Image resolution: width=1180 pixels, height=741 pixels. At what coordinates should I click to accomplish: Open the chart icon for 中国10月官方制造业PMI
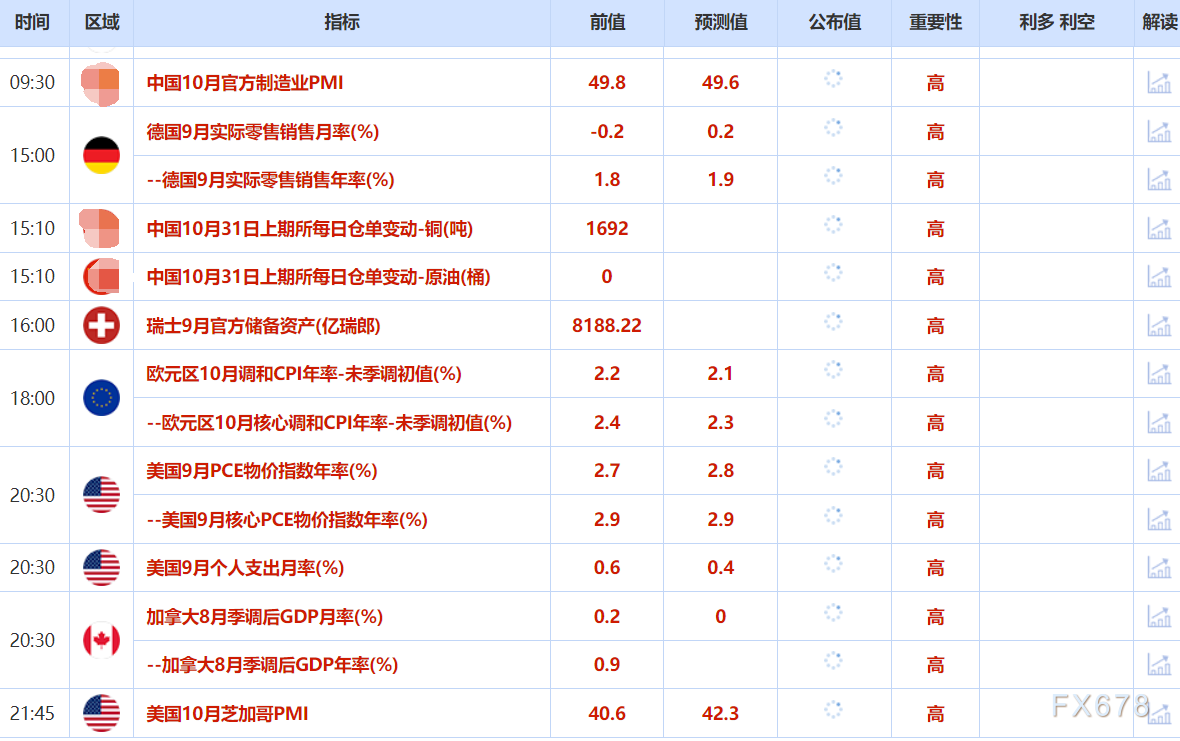click(x=1158, y=83)
